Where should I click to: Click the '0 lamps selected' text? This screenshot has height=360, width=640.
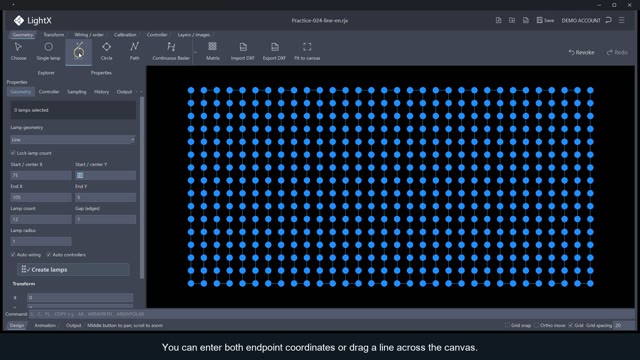31,110
